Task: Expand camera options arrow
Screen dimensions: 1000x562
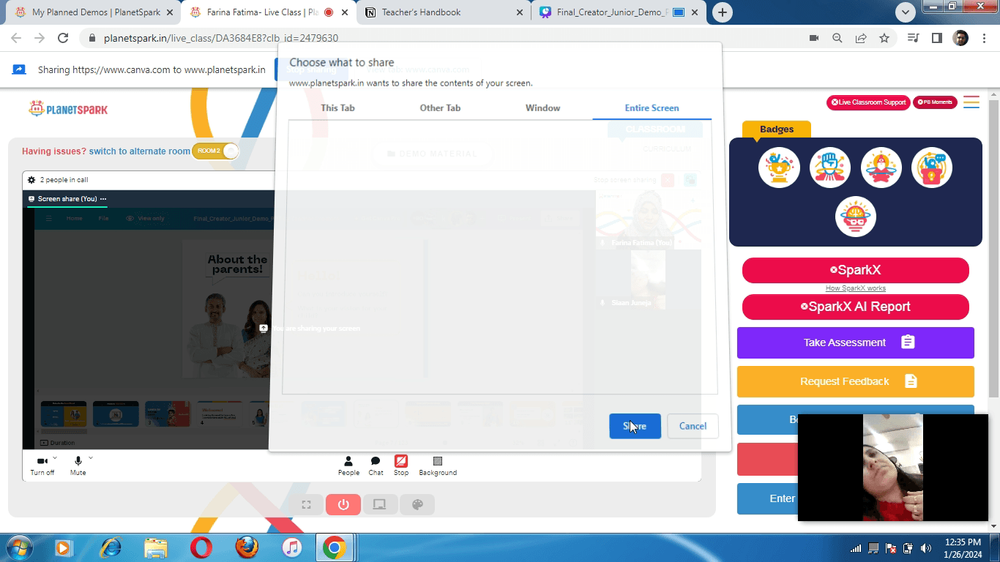Action: 55,457
